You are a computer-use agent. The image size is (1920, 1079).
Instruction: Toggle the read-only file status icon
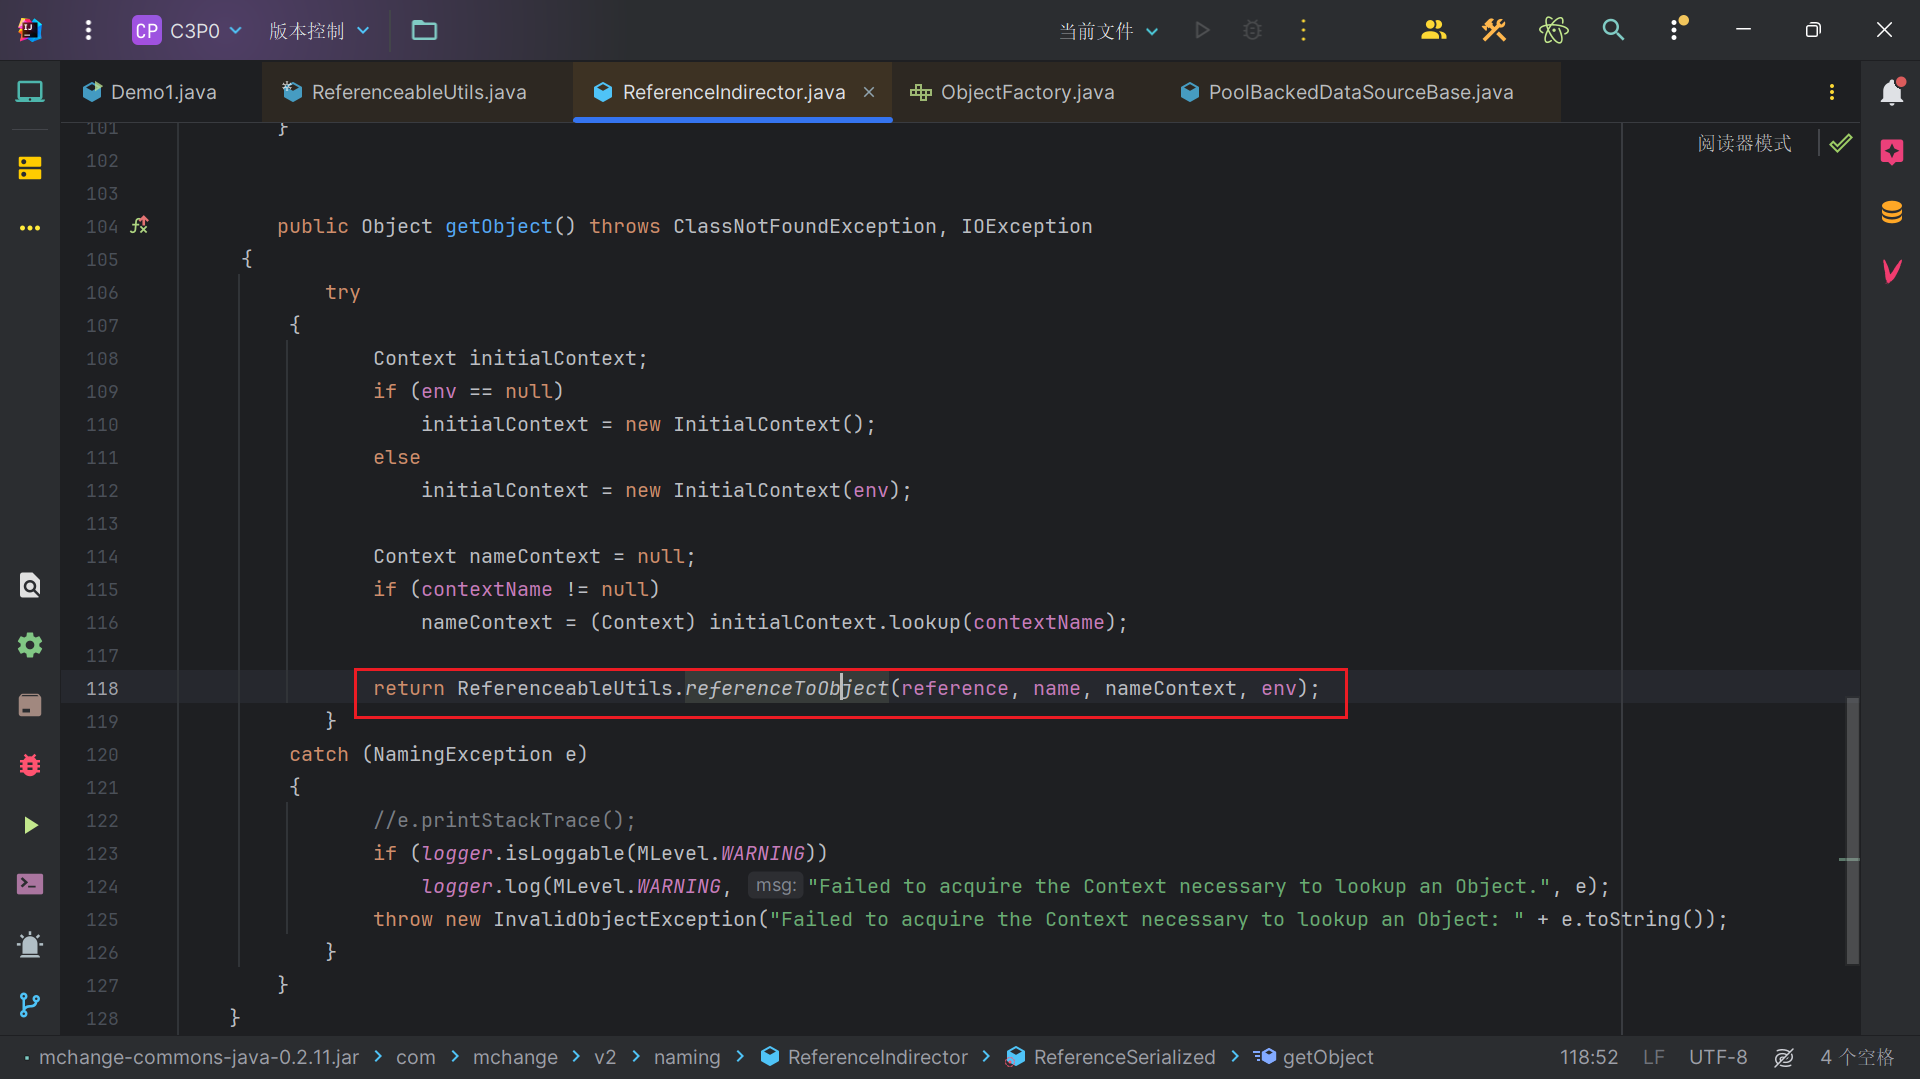pyautogui.click(x=1784, y=1057)
